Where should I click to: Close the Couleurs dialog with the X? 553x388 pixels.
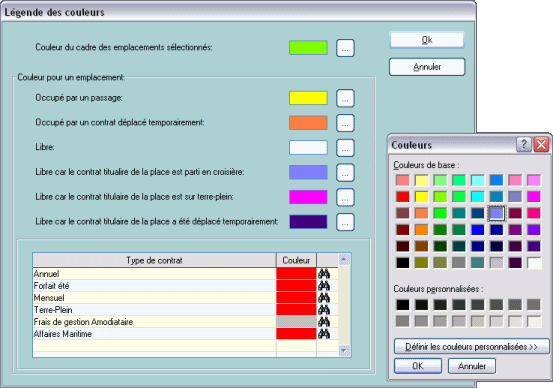pyautogui.click(x=541, y=145)
